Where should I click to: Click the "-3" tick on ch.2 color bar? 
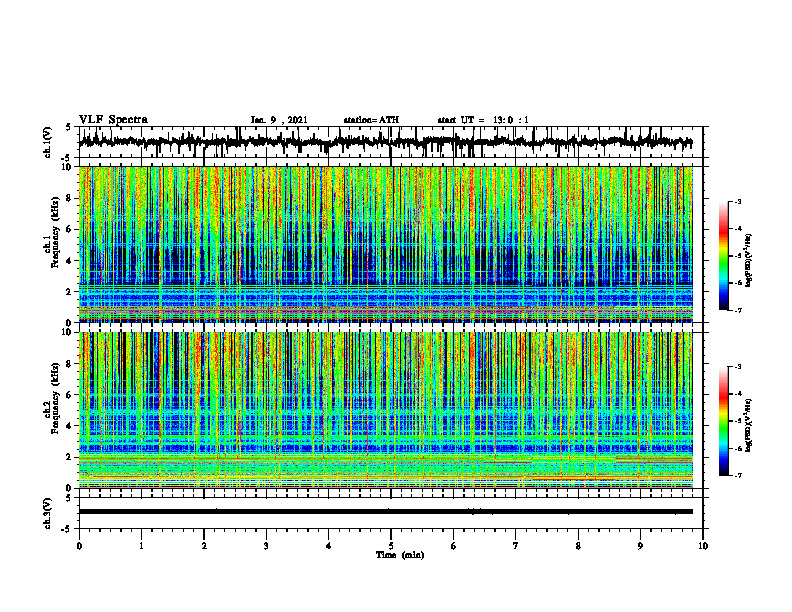click(738, 367)
